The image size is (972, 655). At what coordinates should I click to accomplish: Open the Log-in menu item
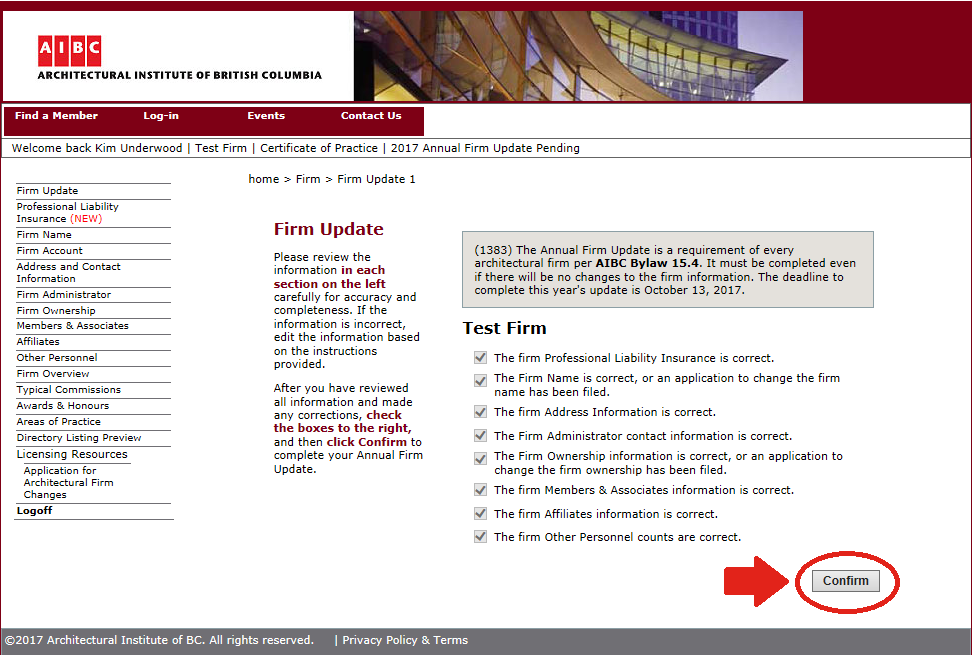click(160, 116)
